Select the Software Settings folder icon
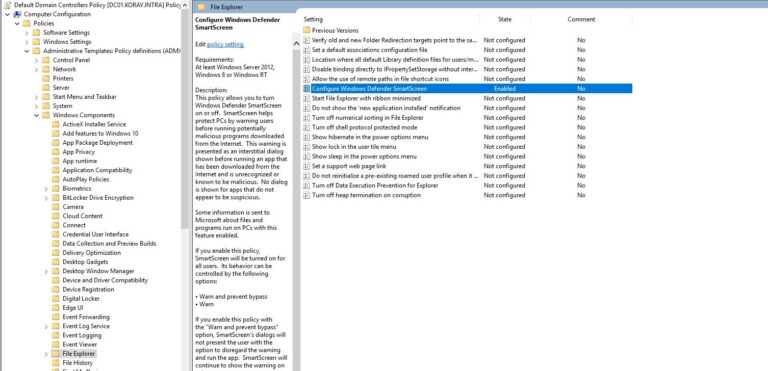Screen dimensions: 768x371 pyautogui.click(x=36, y=32)
